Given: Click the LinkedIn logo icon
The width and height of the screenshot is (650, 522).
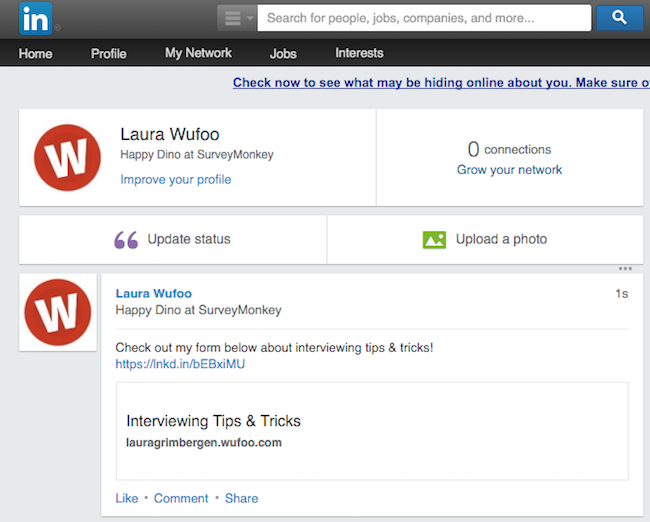Looking at the screenshot, I should [x=36, y=19].
